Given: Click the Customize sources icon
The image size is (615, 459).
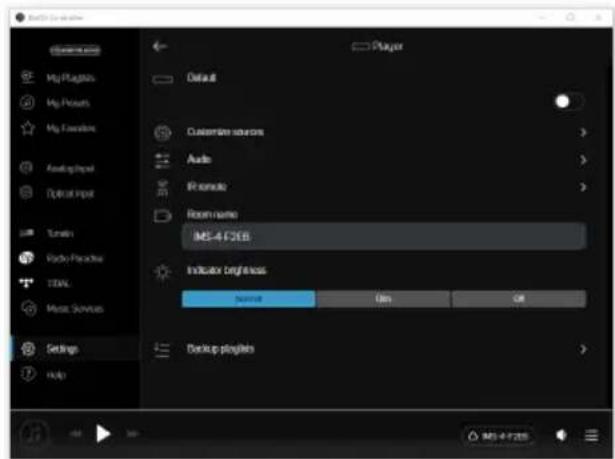Looking at the screenshot, I should click(x=162, y=133).
